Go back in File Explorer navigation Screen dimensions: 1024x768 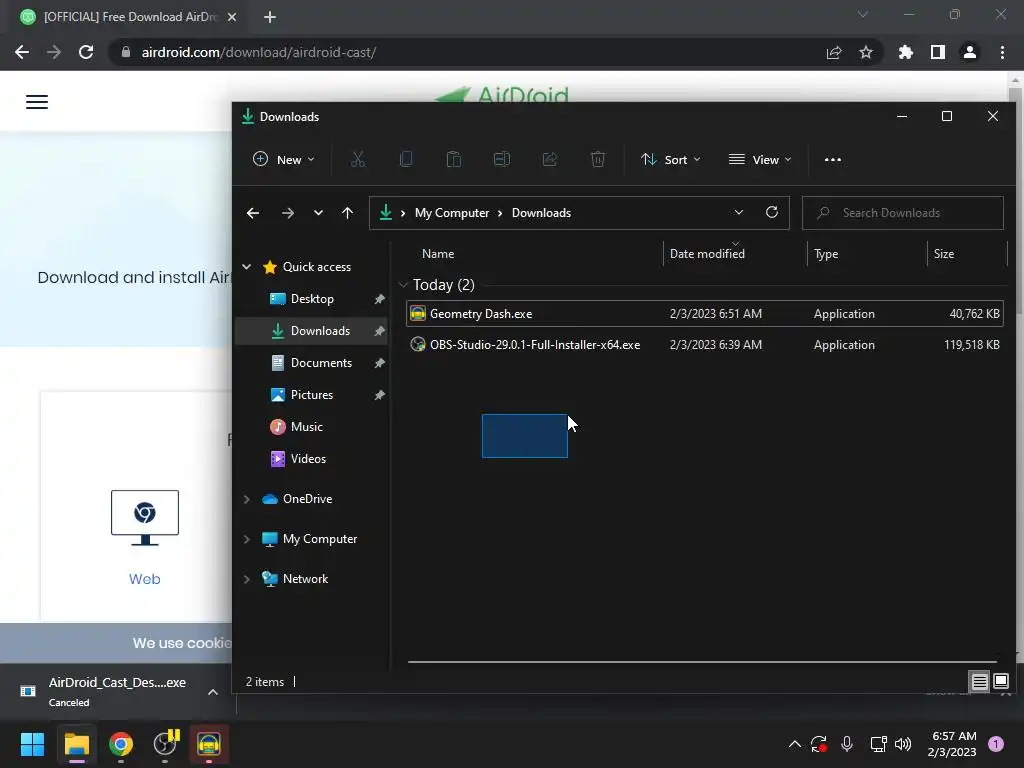tap(253, 213)
